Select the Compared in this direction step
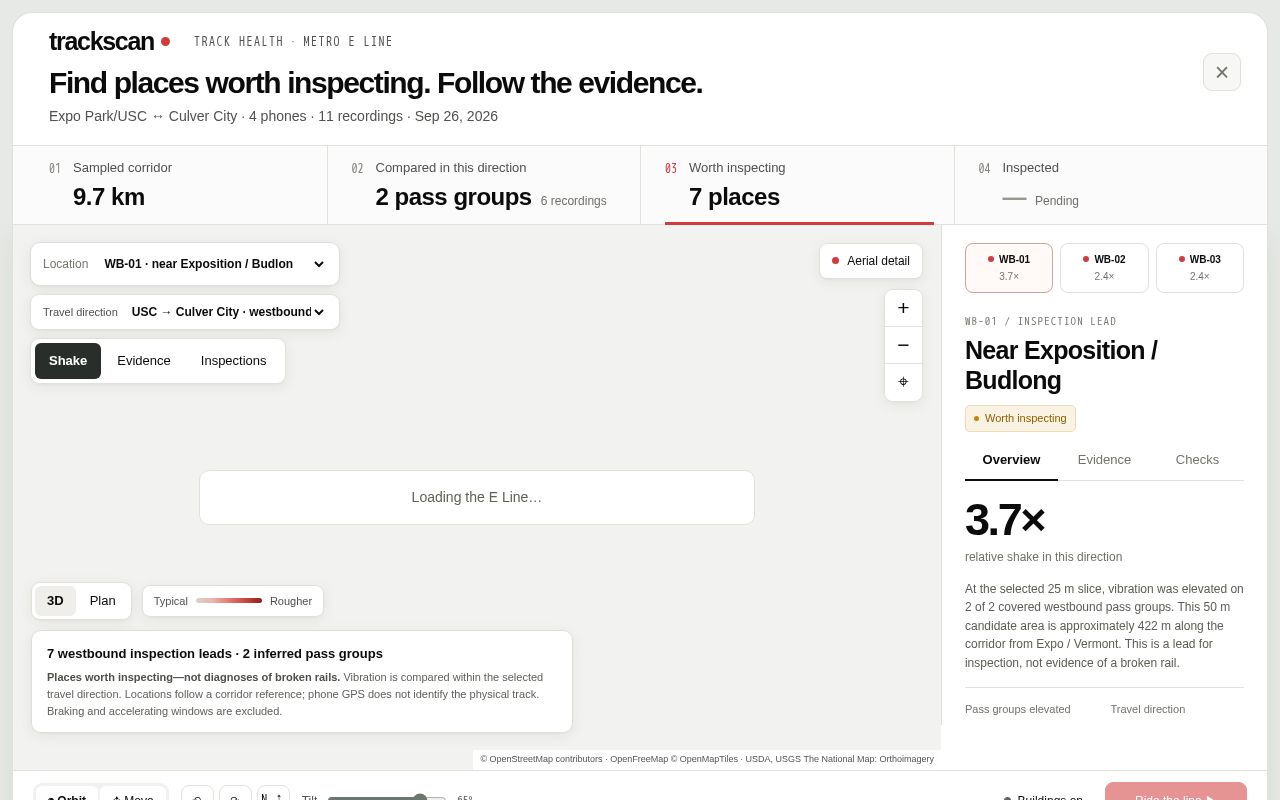The width and height of the screenshot is (1280, 800). click(x=484, y=185)
